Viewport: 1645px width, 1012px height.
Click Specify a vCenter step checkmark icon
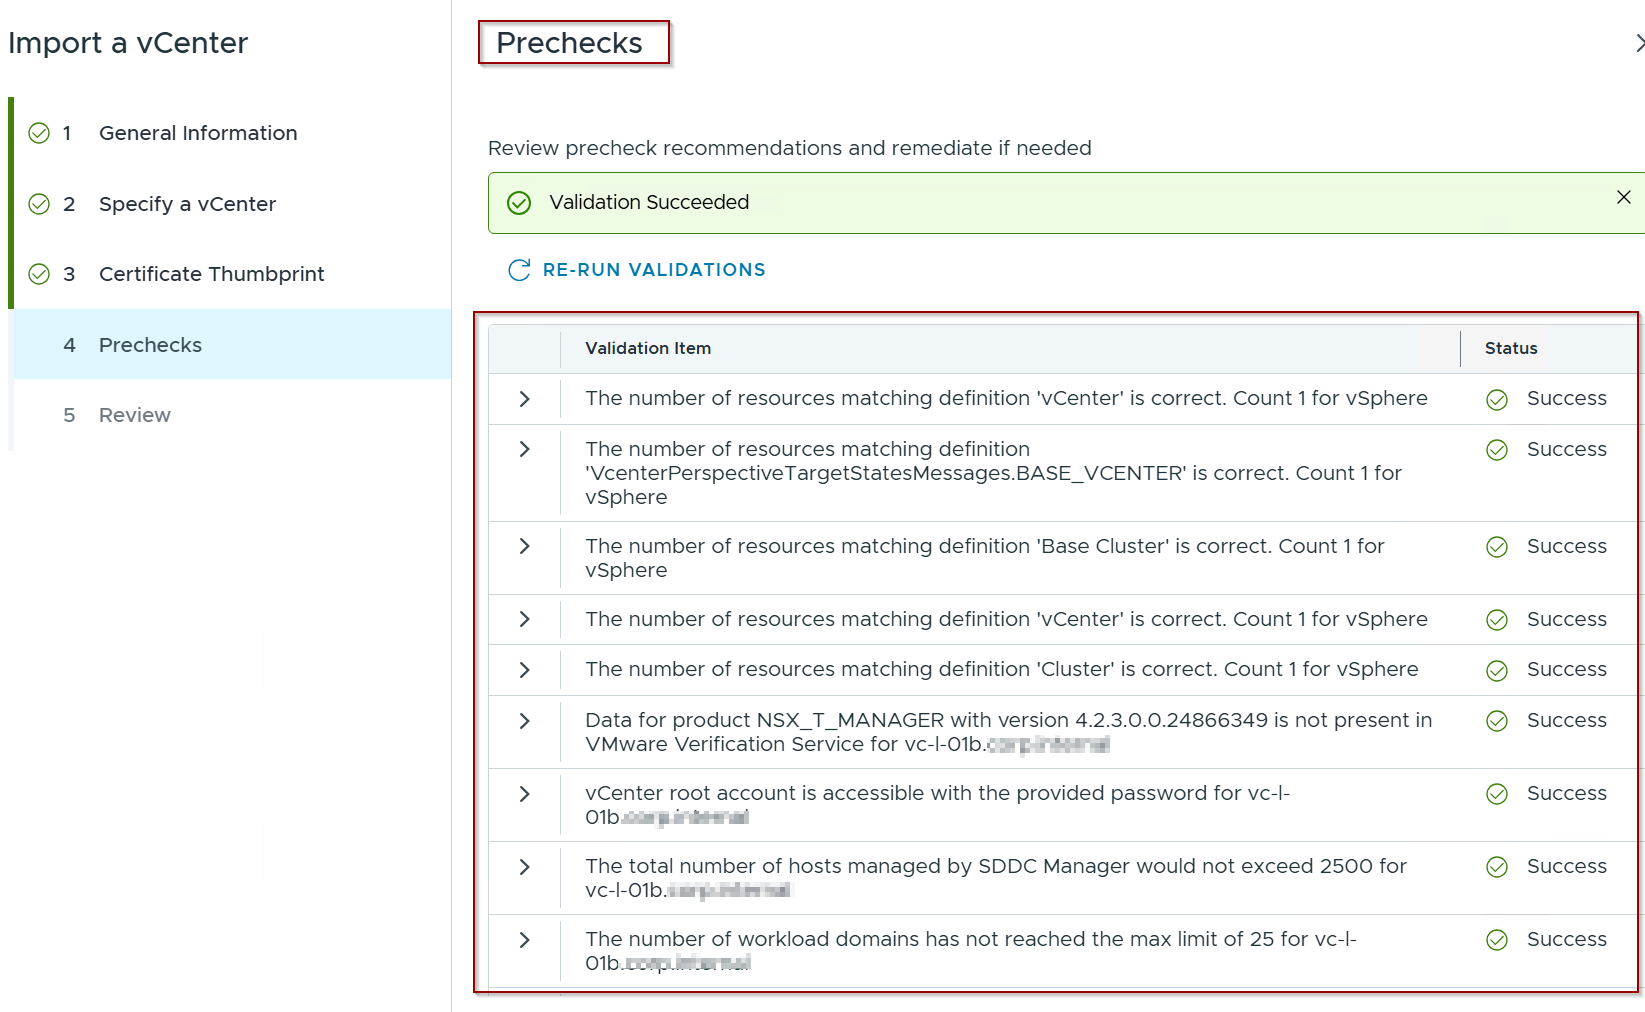pyautogui.click(x=39, y=204)
